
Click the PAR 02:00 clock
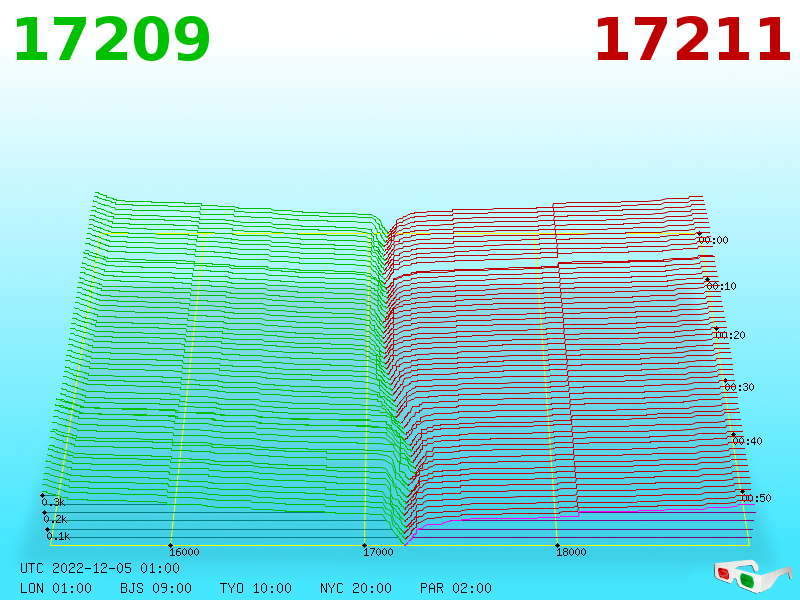456,588
